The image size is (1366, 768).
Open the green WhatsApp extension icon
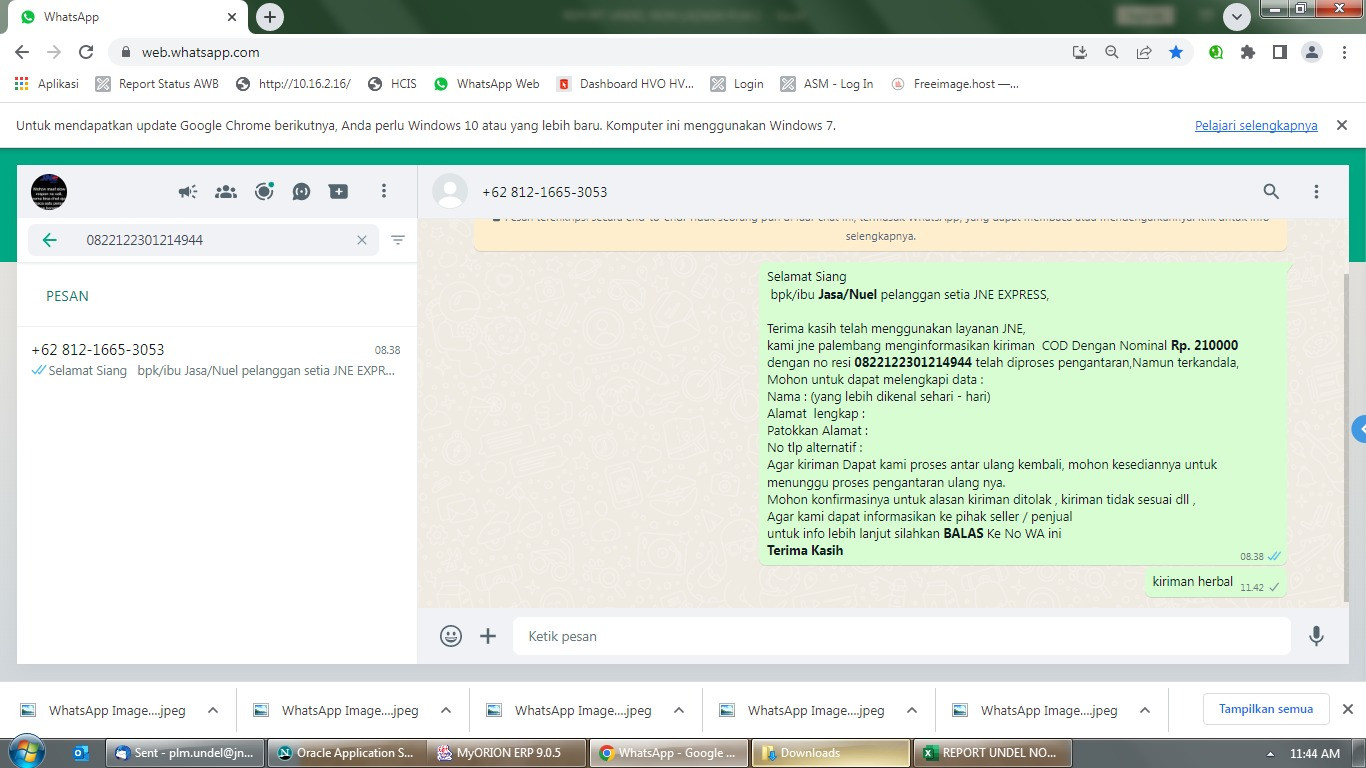(x=1216, y=52)
